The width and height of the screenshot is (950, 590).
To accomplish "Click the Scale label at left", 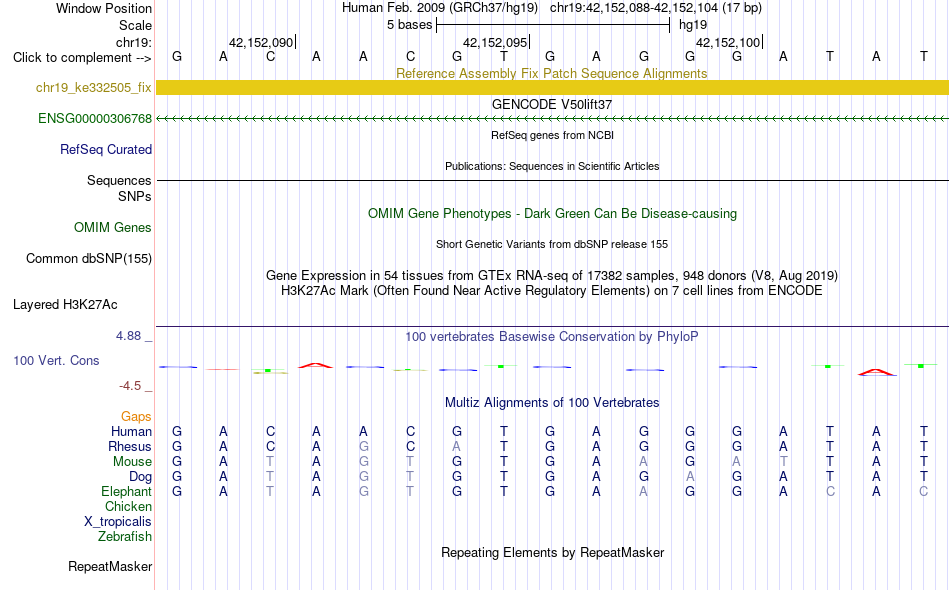I will (135, 26).
